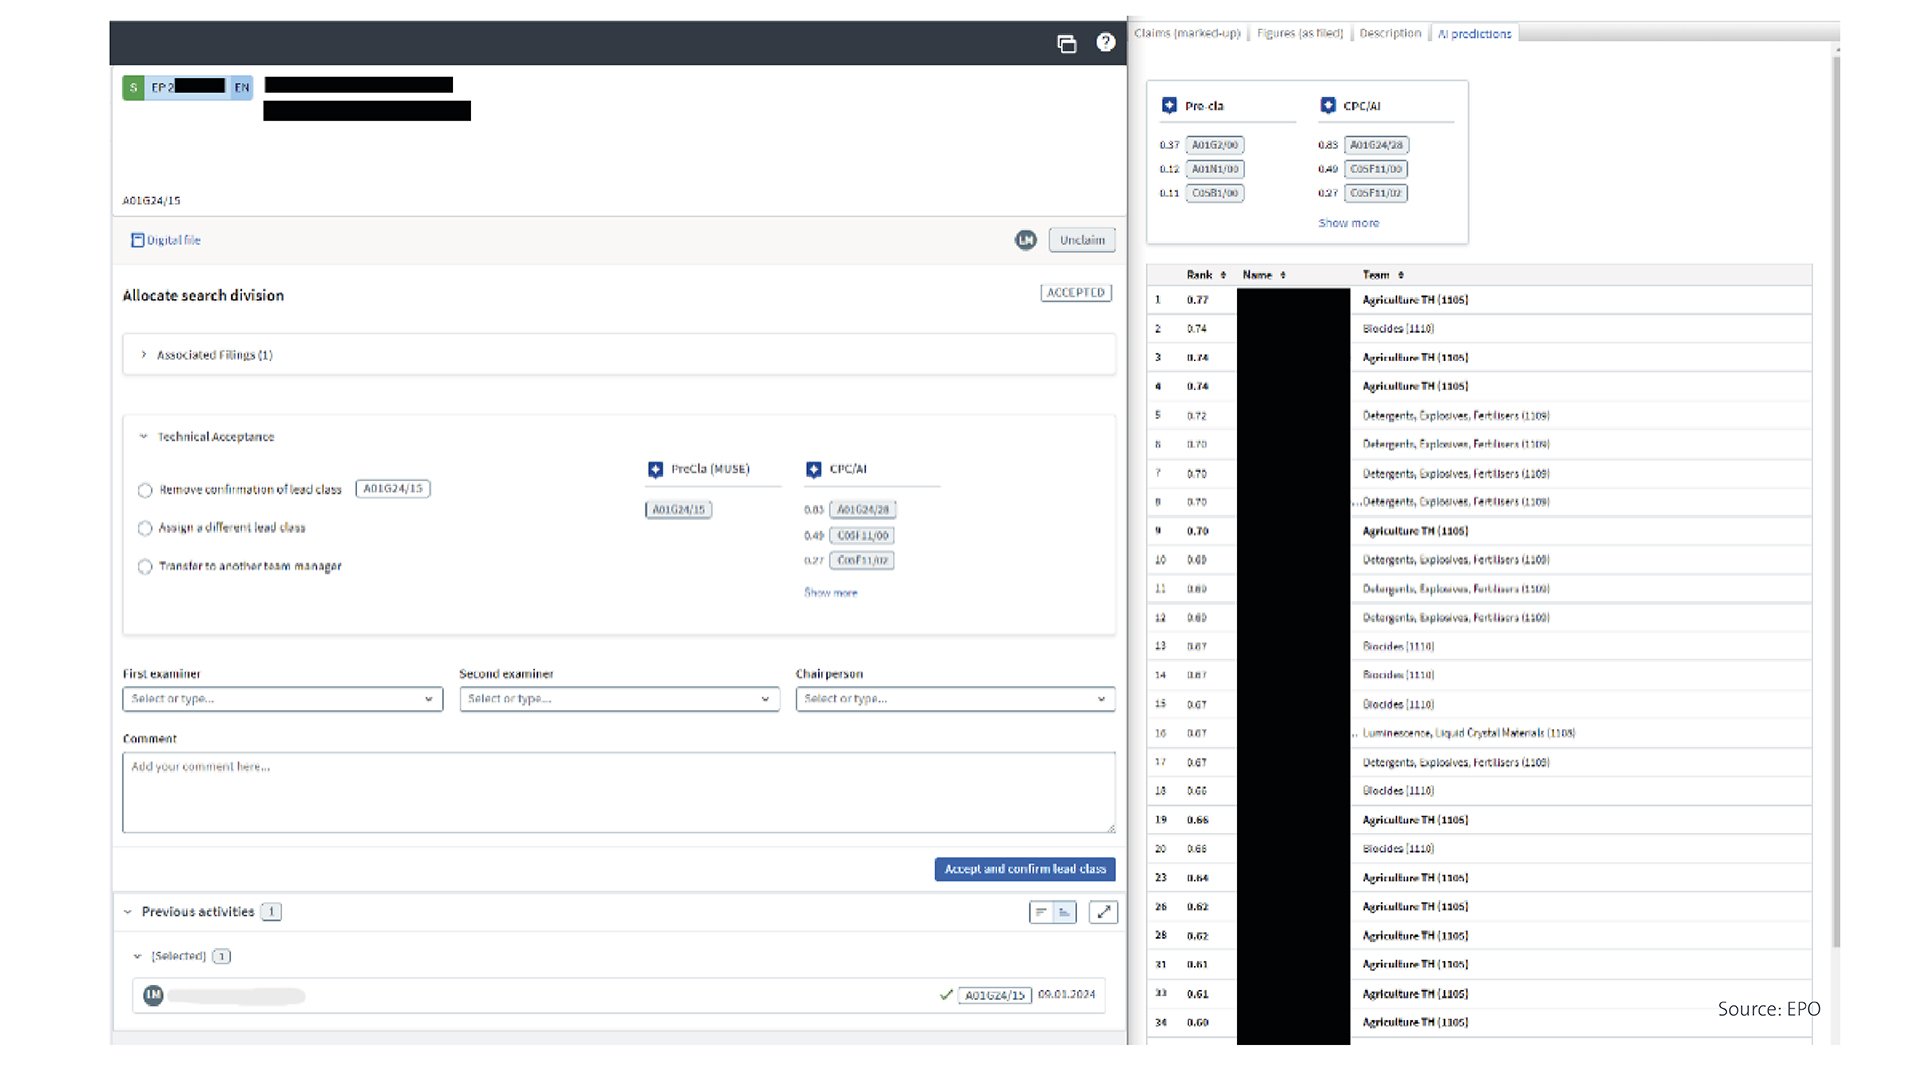
Task: Click the right panel vertical scrollbar
Action: [x=1835, y=500]
